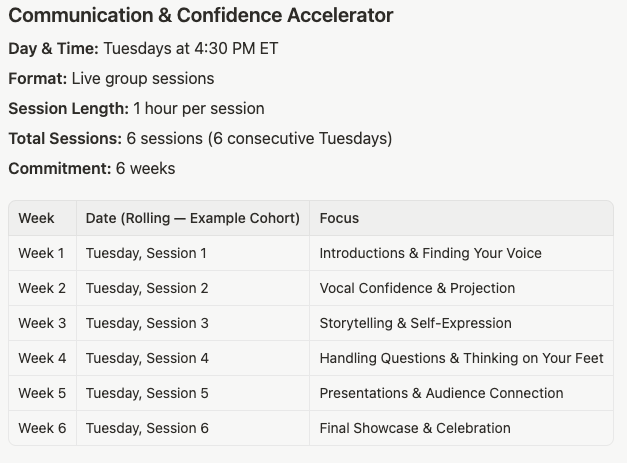Viewport: 627px width, 463px height.
Task: Select the Date (Rolling — Example Cohort) header
Action: [x=193, y=218]
